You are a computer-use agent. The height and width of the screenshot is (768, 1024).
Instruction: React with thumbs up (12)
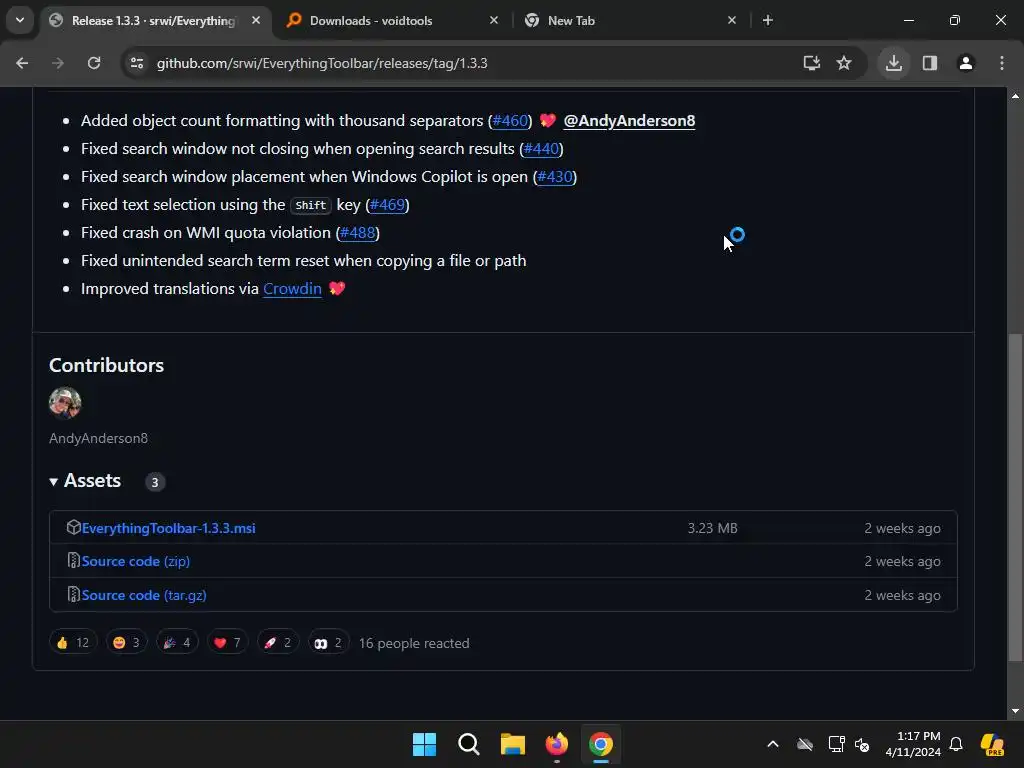[73, 643]
